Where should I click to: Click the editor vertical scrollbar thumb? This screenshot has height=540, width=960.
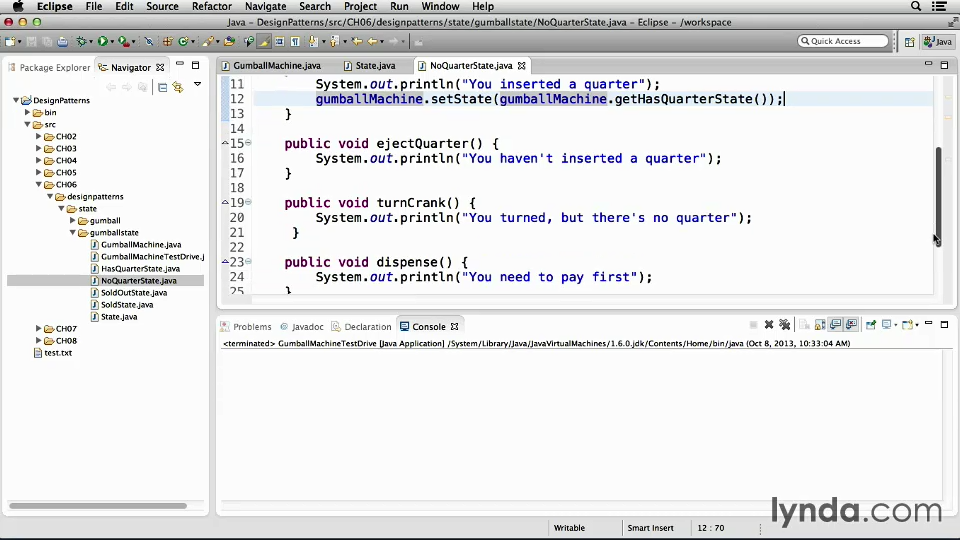pyautogui.click(x=938, y=195)
